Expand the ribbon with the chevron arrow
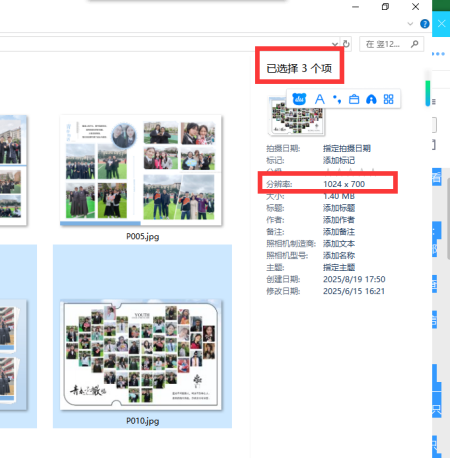 click(x=410, y=24)
